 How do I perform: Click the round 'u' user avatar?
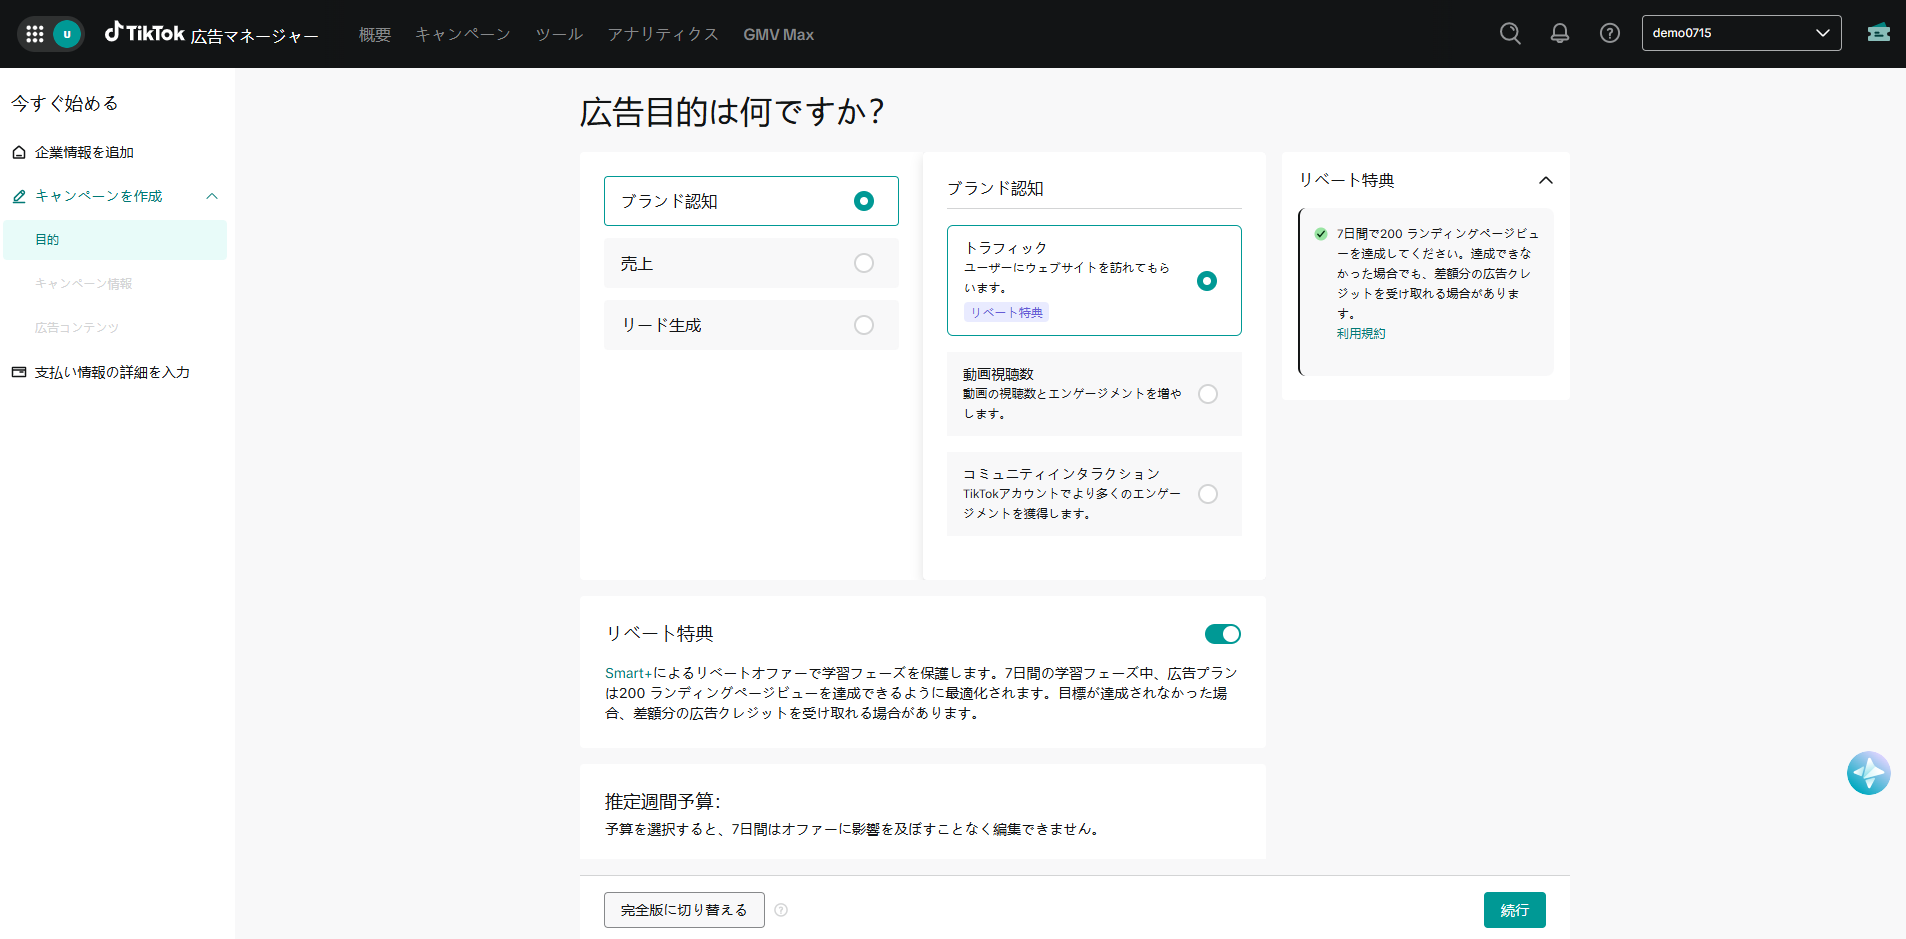coord(67,34)
